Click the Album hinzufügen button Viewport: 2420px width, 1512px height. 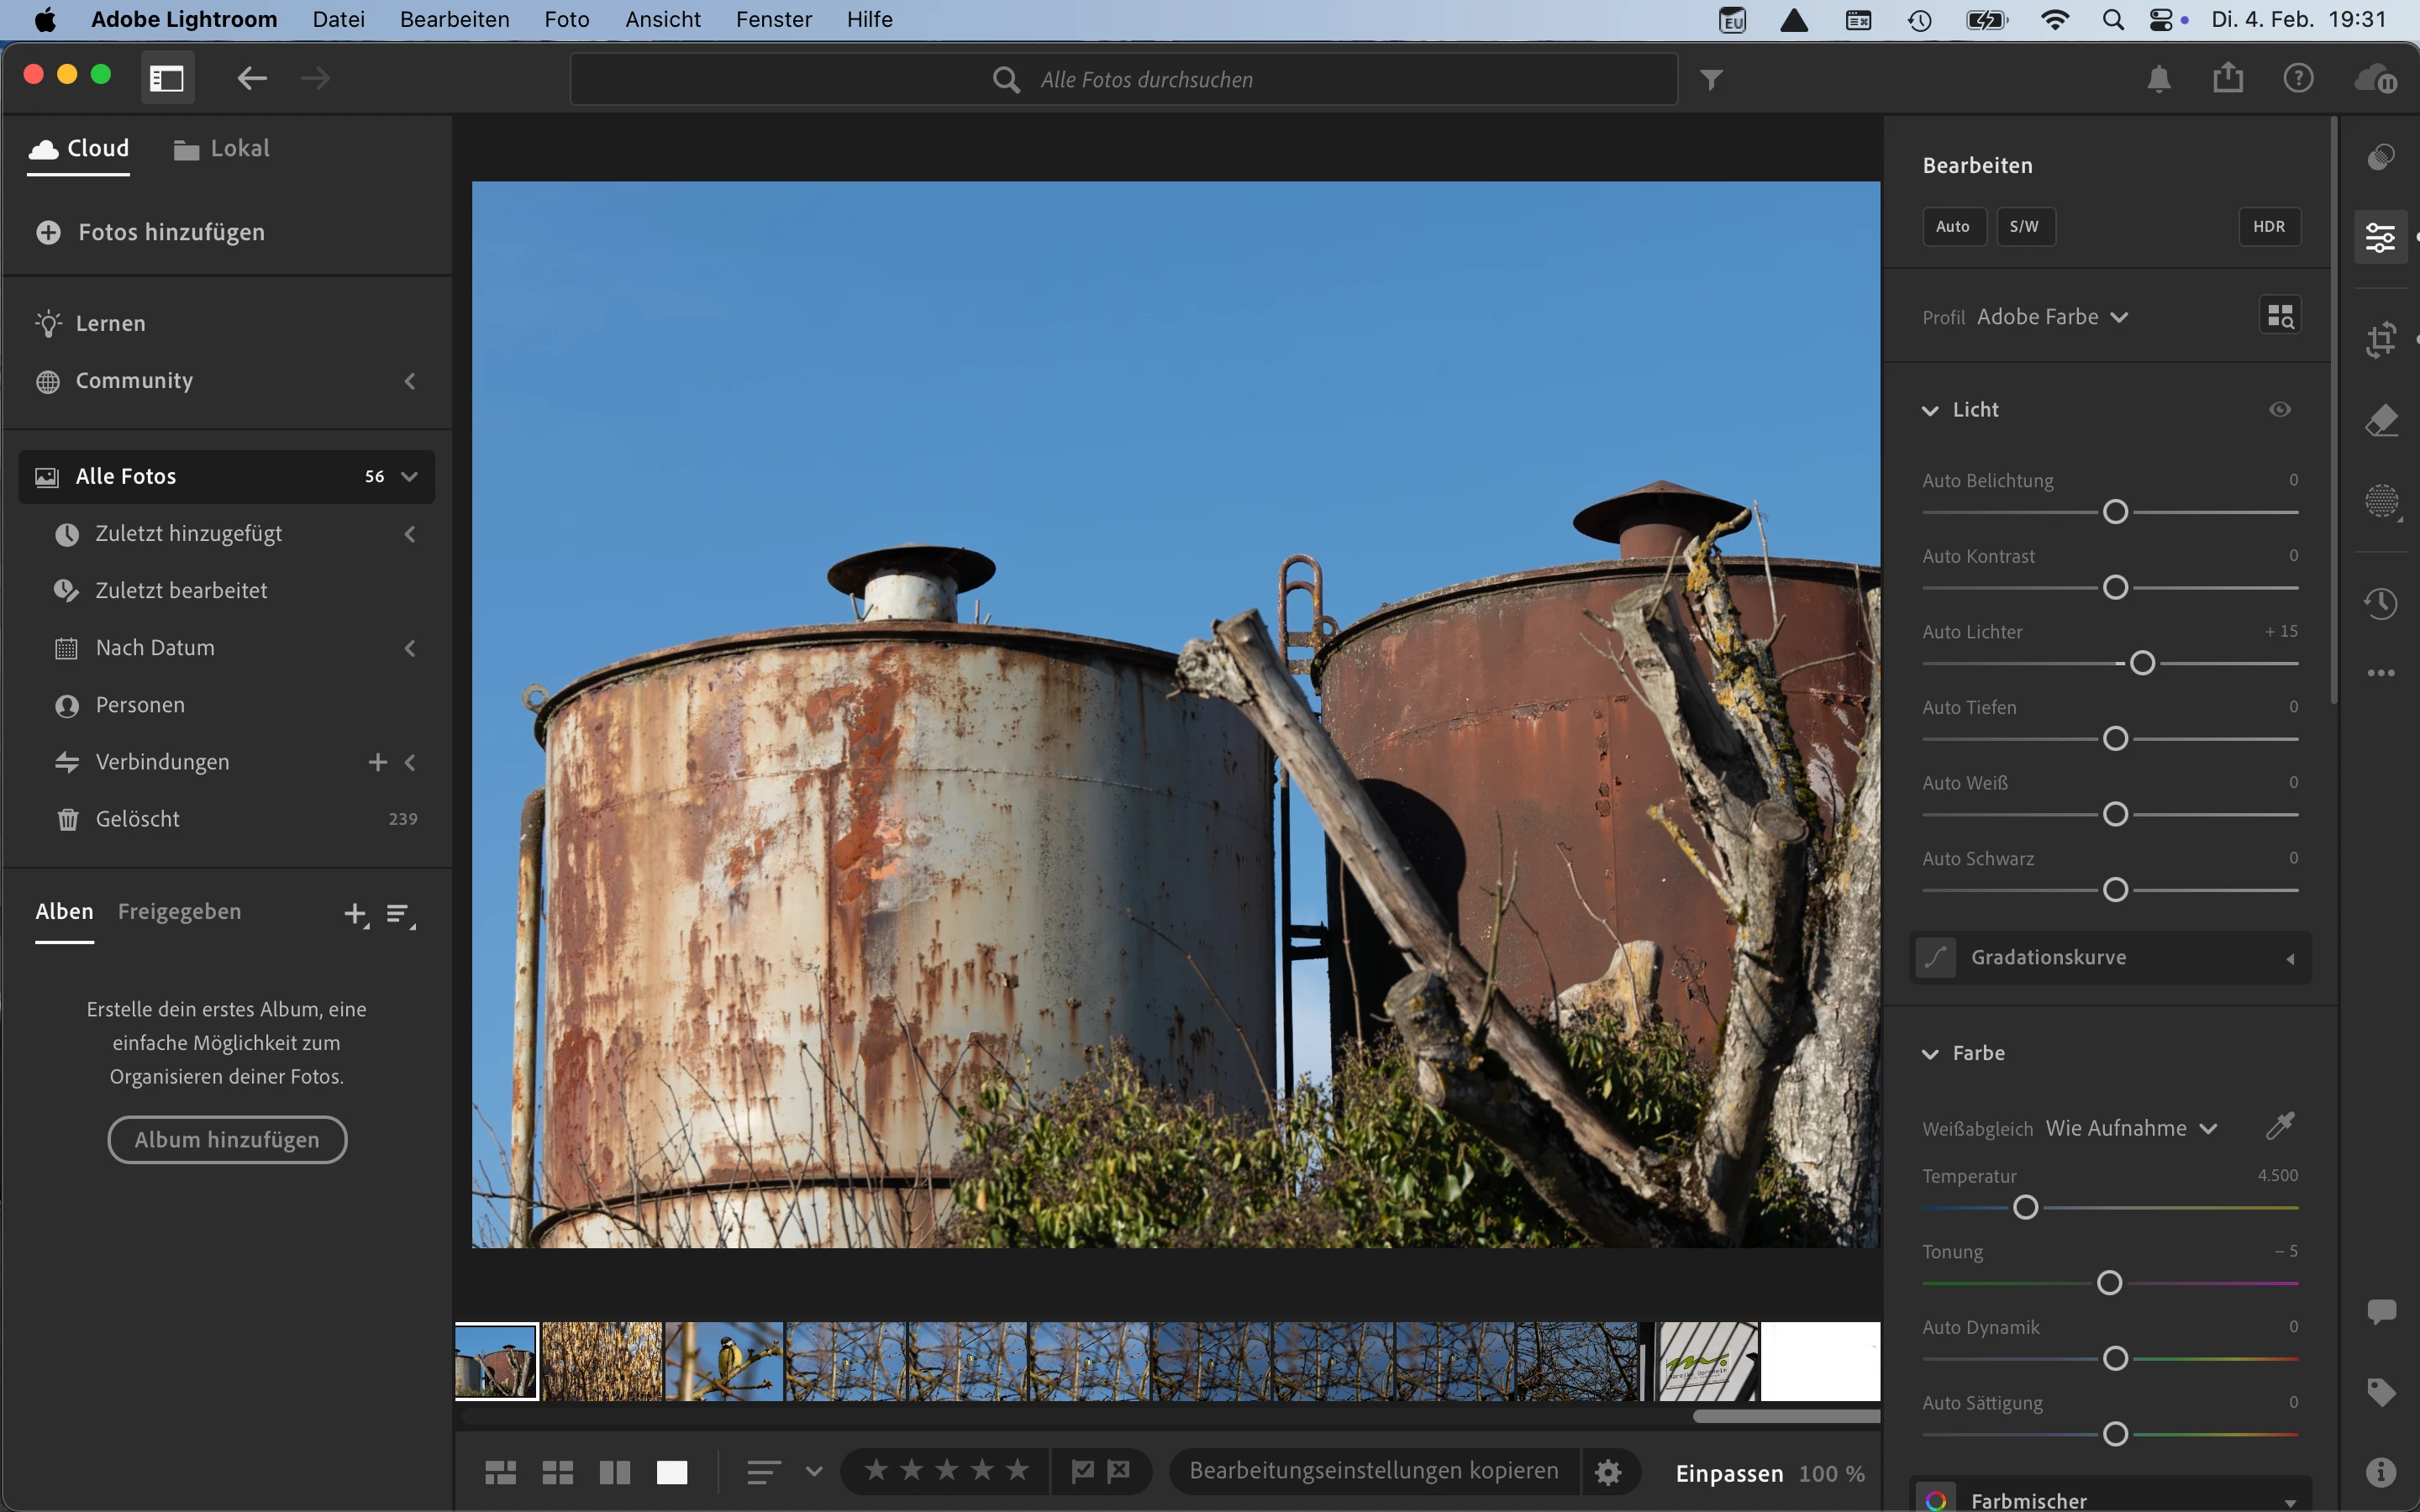pyautogui.click(x=227, y=1139)
